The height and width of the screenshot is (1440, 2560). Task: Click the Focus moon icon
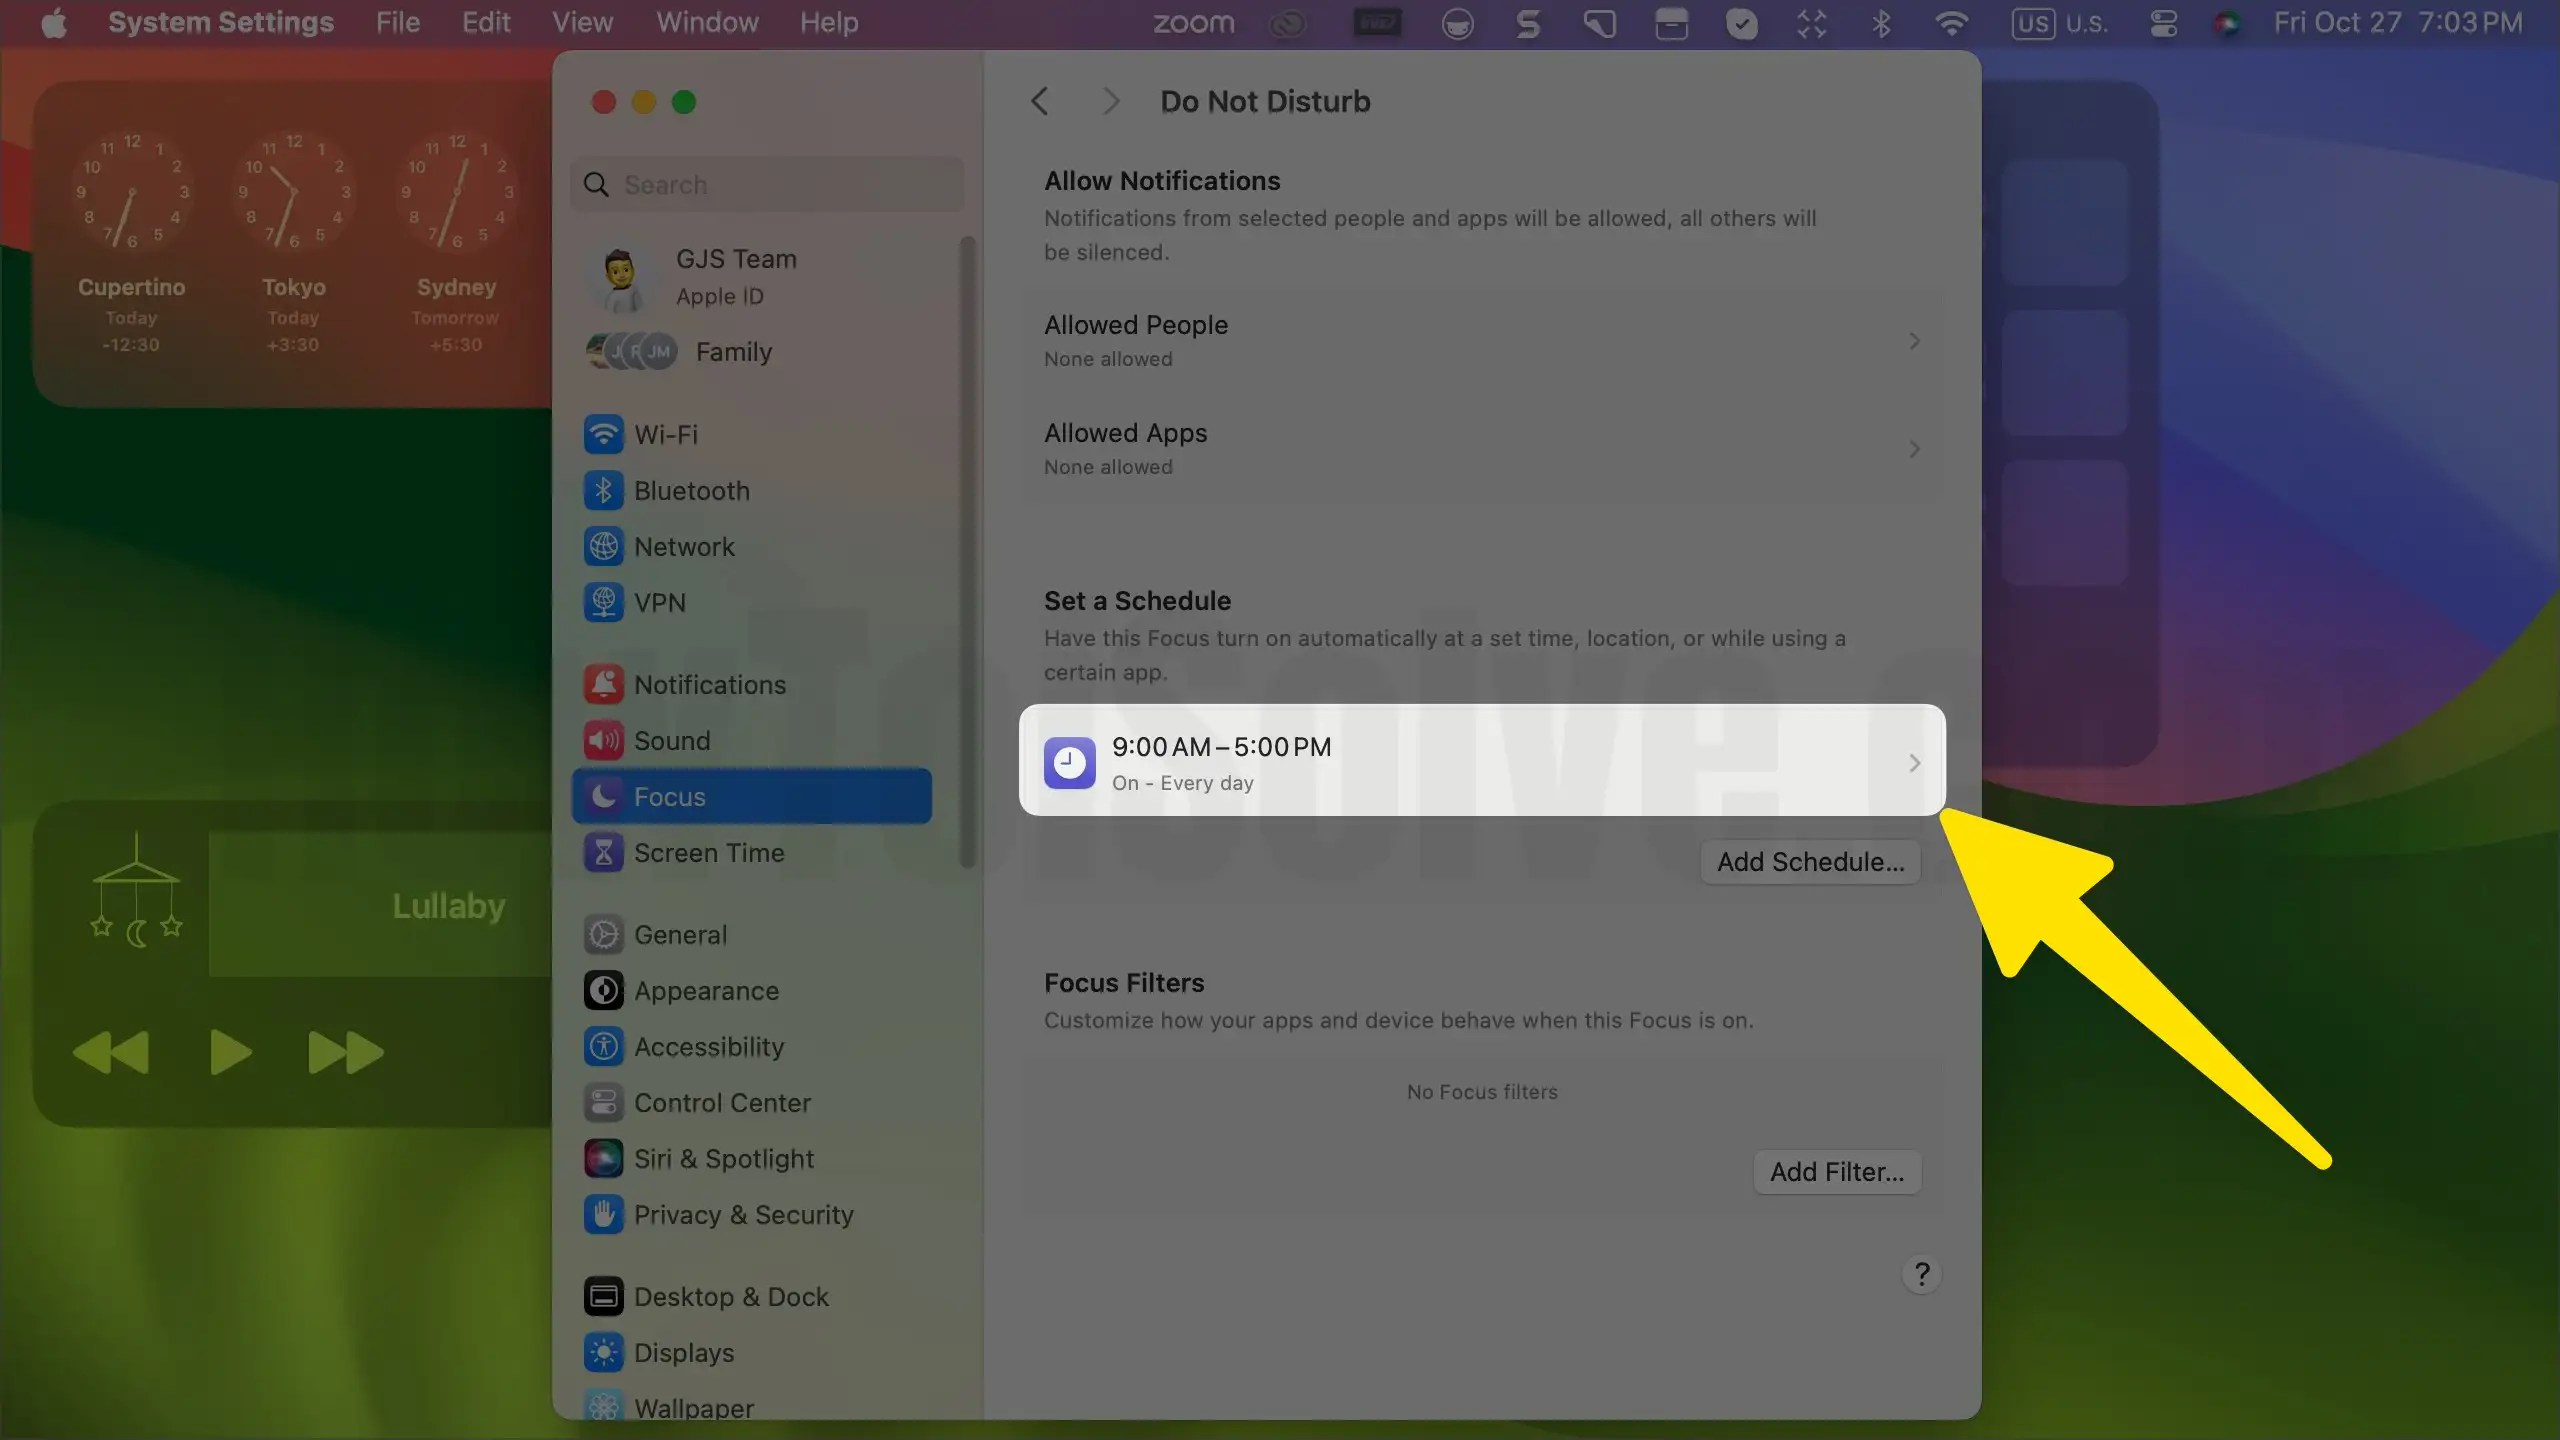pyautogui.click(x=603, y=797)
